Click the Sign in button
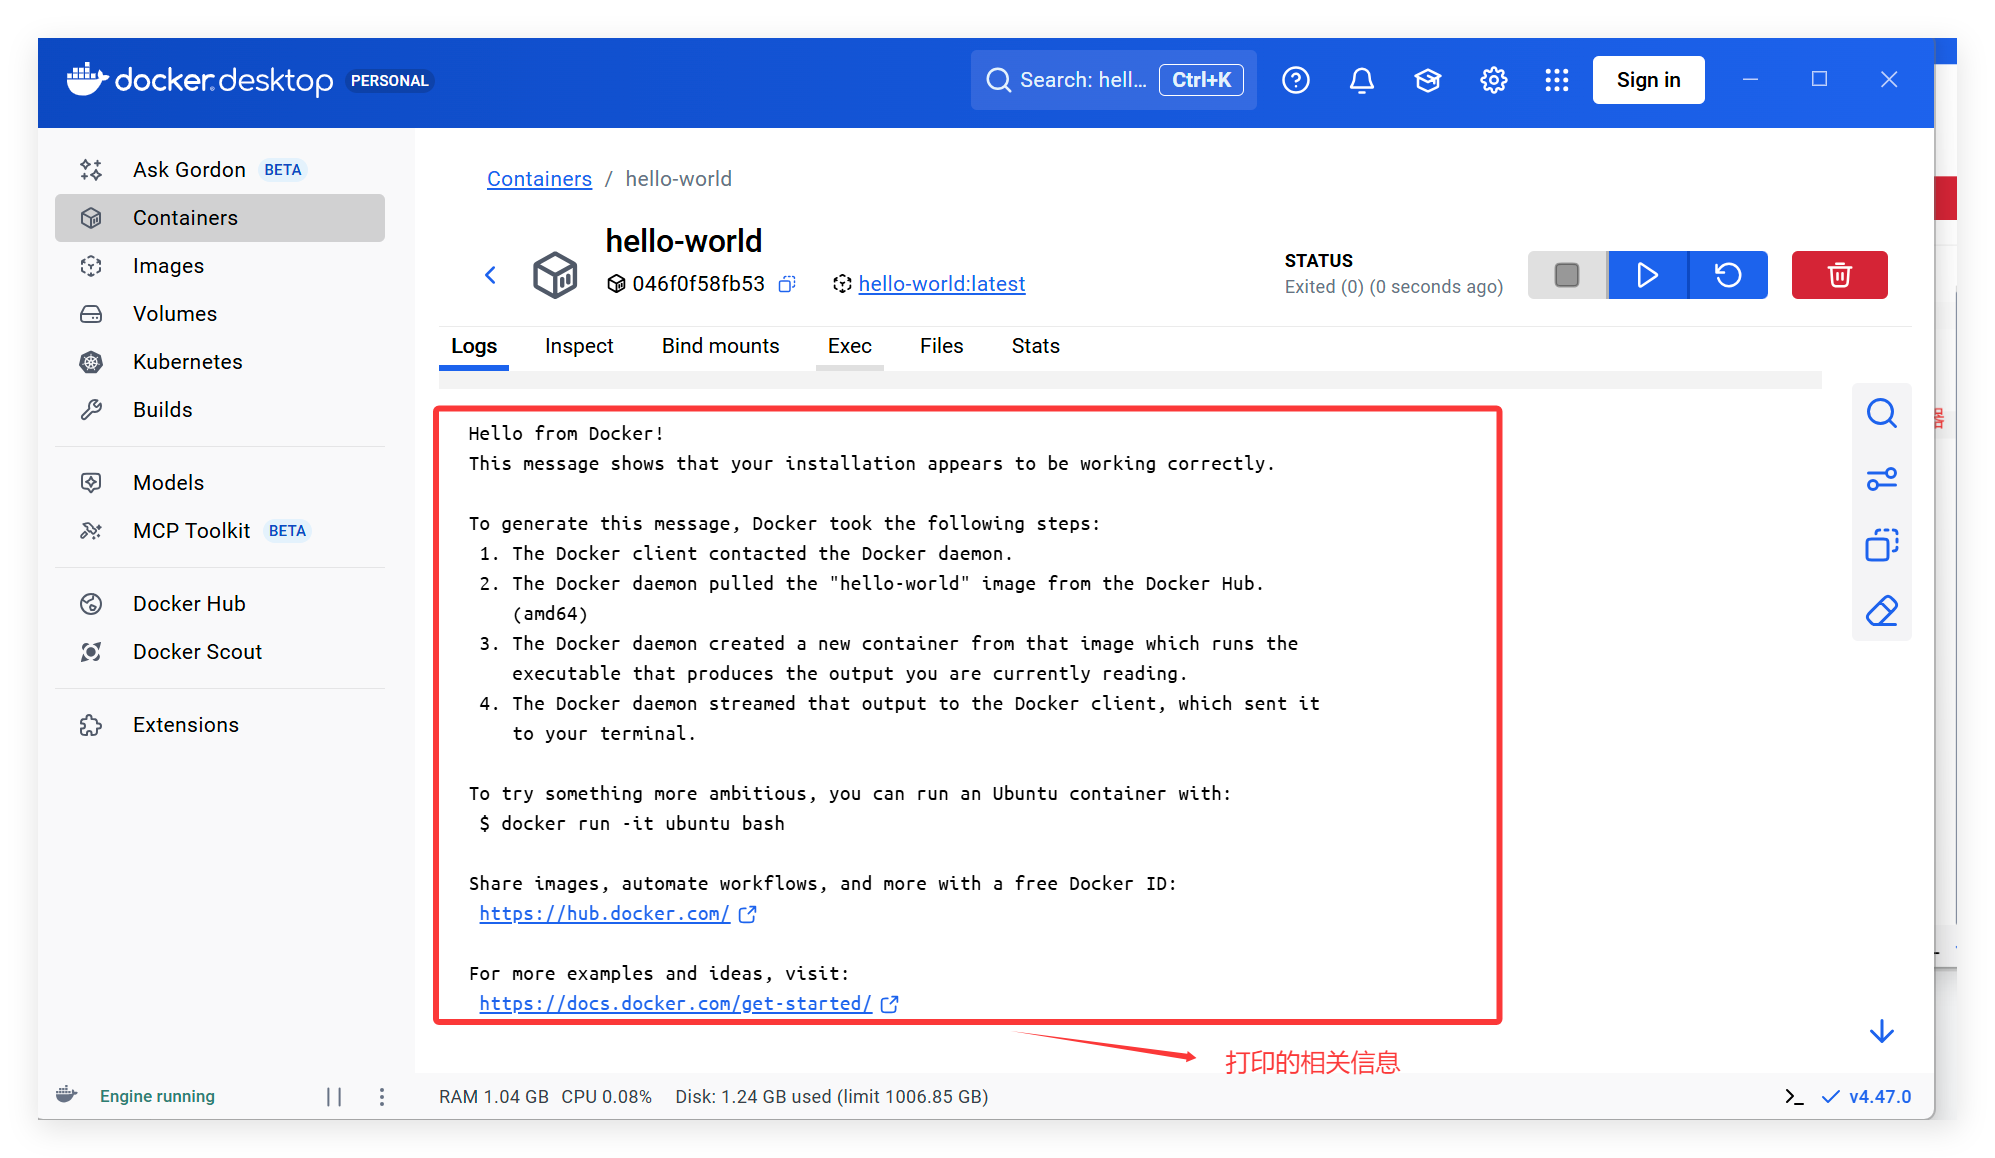The image size is (1995, 1158). point(1647,80)
